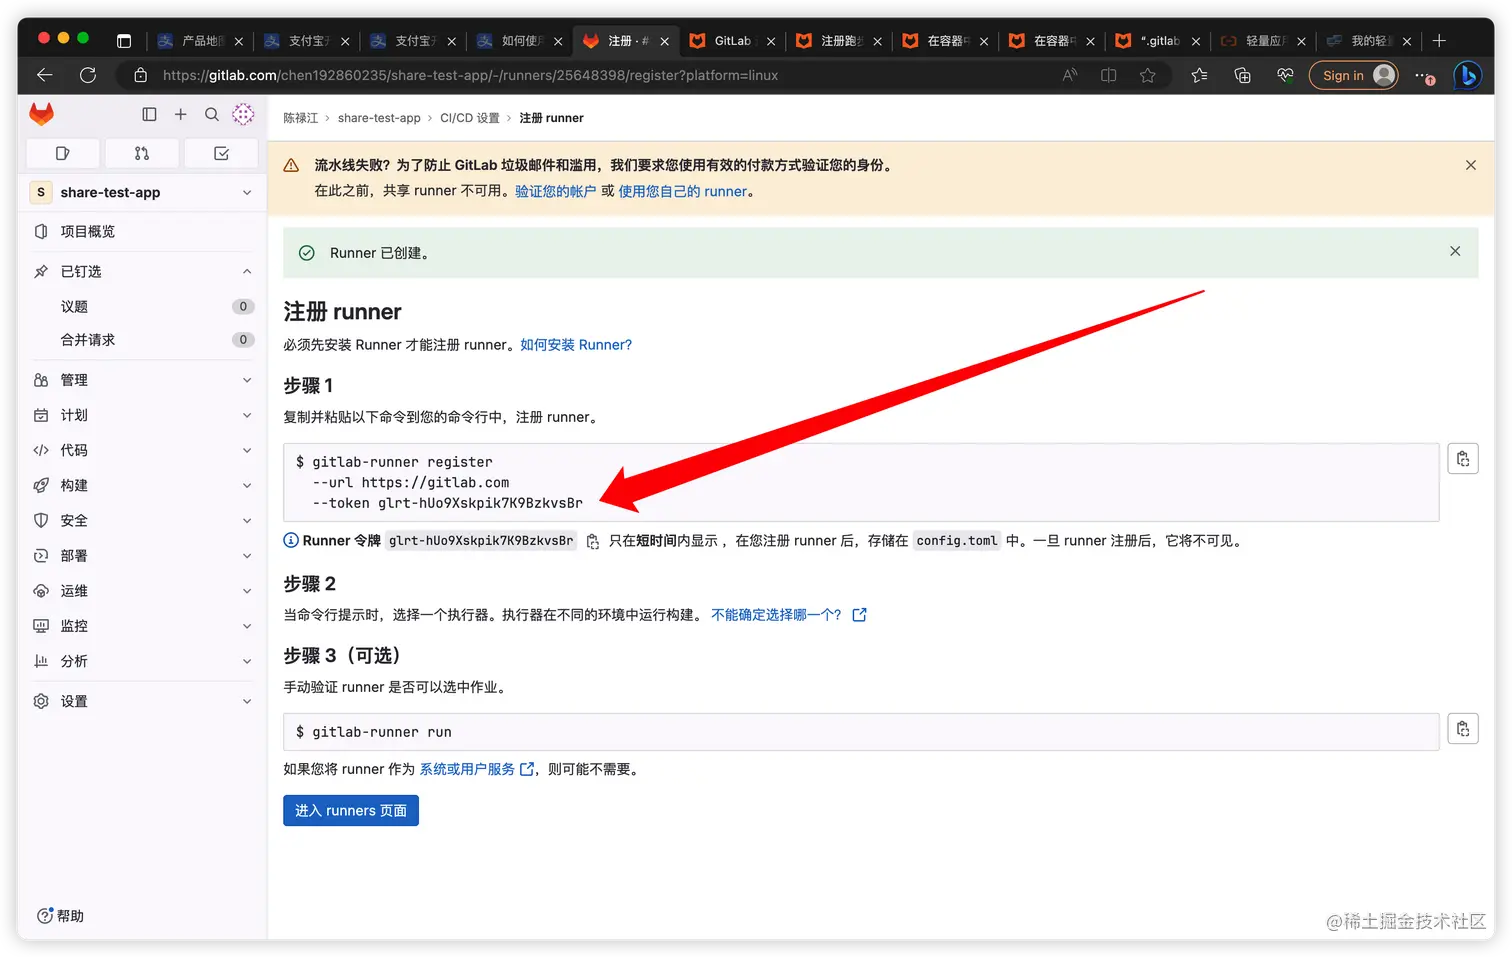1512x957 pixels.
Task: Go back using the browser back arrow
Action: tap(44, 75)
